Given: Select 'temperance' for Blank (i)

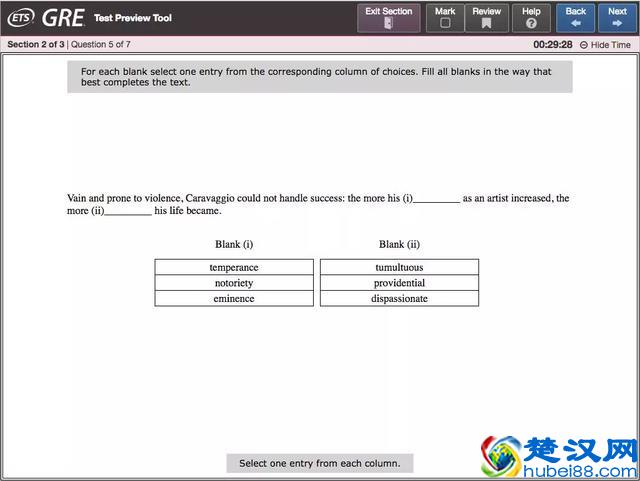Looking at the screenshot, I should [234, 267].
